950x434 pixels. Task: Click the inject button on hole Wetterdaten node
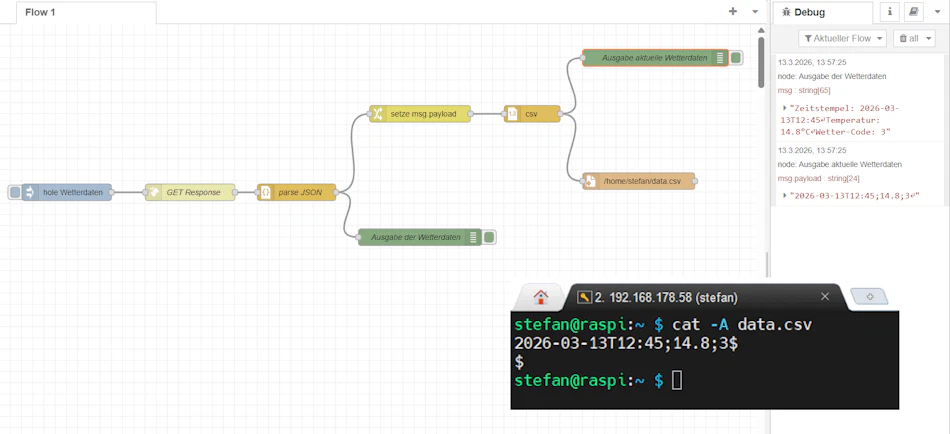pos(14,192)
